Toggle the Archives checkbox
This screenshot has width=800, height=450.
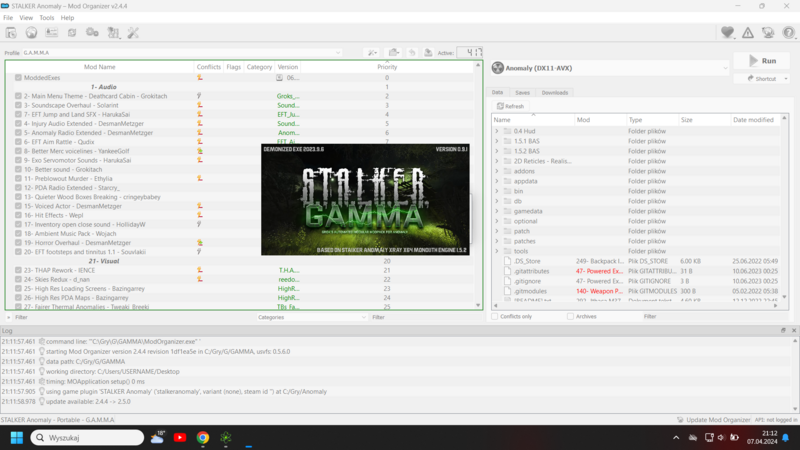570,317
